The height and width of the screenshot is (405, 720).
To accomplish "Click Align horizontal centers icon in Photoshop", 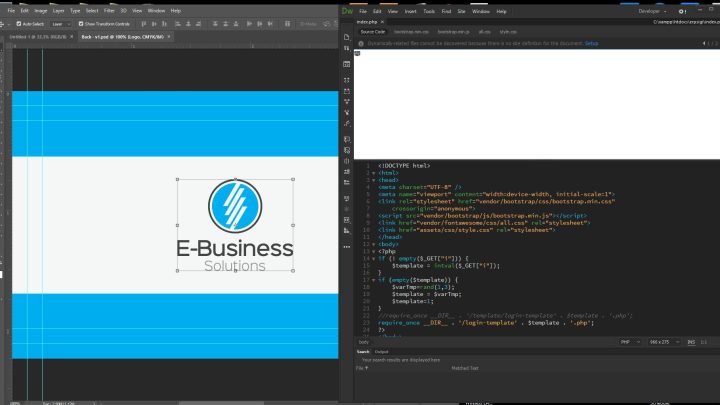I will [188, 24].
